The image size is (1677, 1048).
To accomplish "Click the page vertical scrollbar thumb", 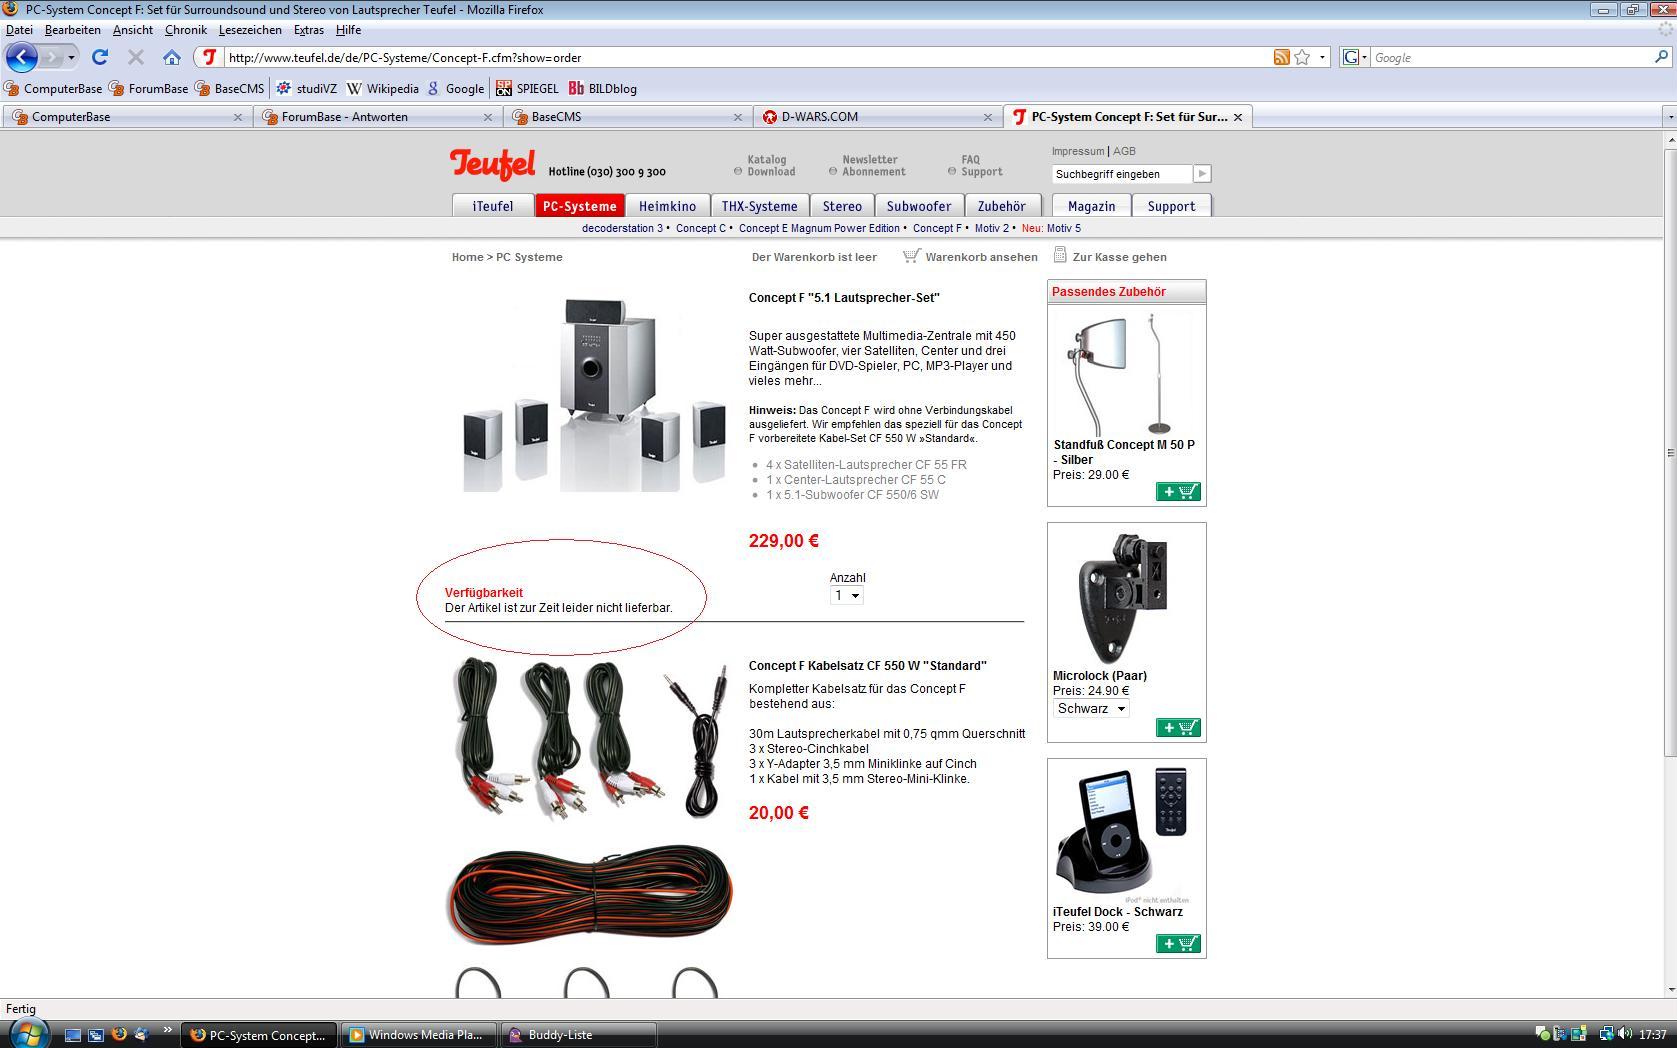I will 1669,452.
